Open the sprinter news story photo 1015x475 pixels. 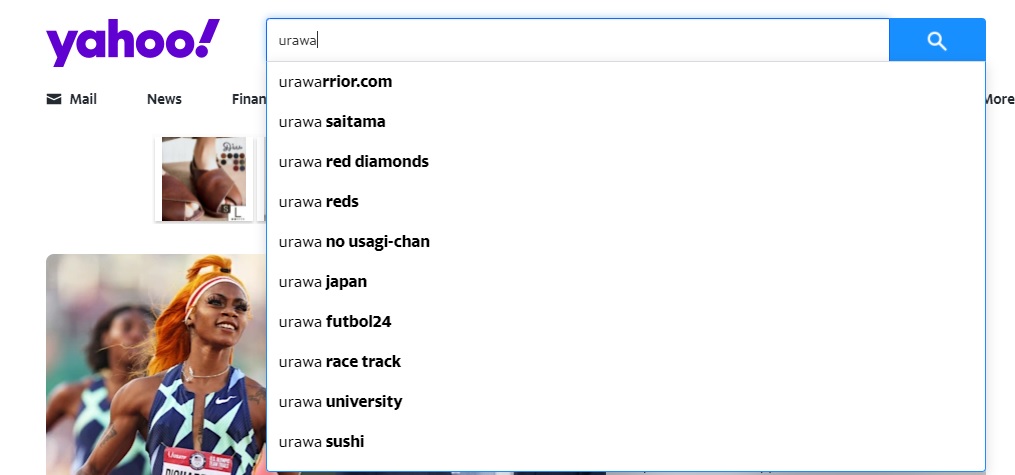(x=155, y=365)
